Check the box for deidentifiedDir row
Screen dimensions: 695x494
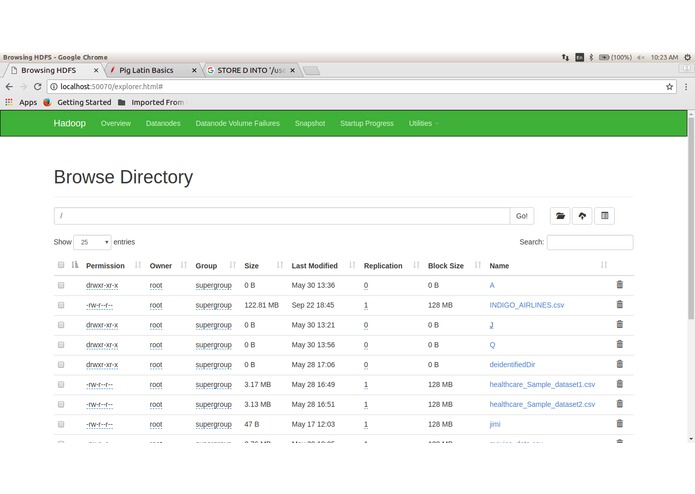click(x=61, y=365)
